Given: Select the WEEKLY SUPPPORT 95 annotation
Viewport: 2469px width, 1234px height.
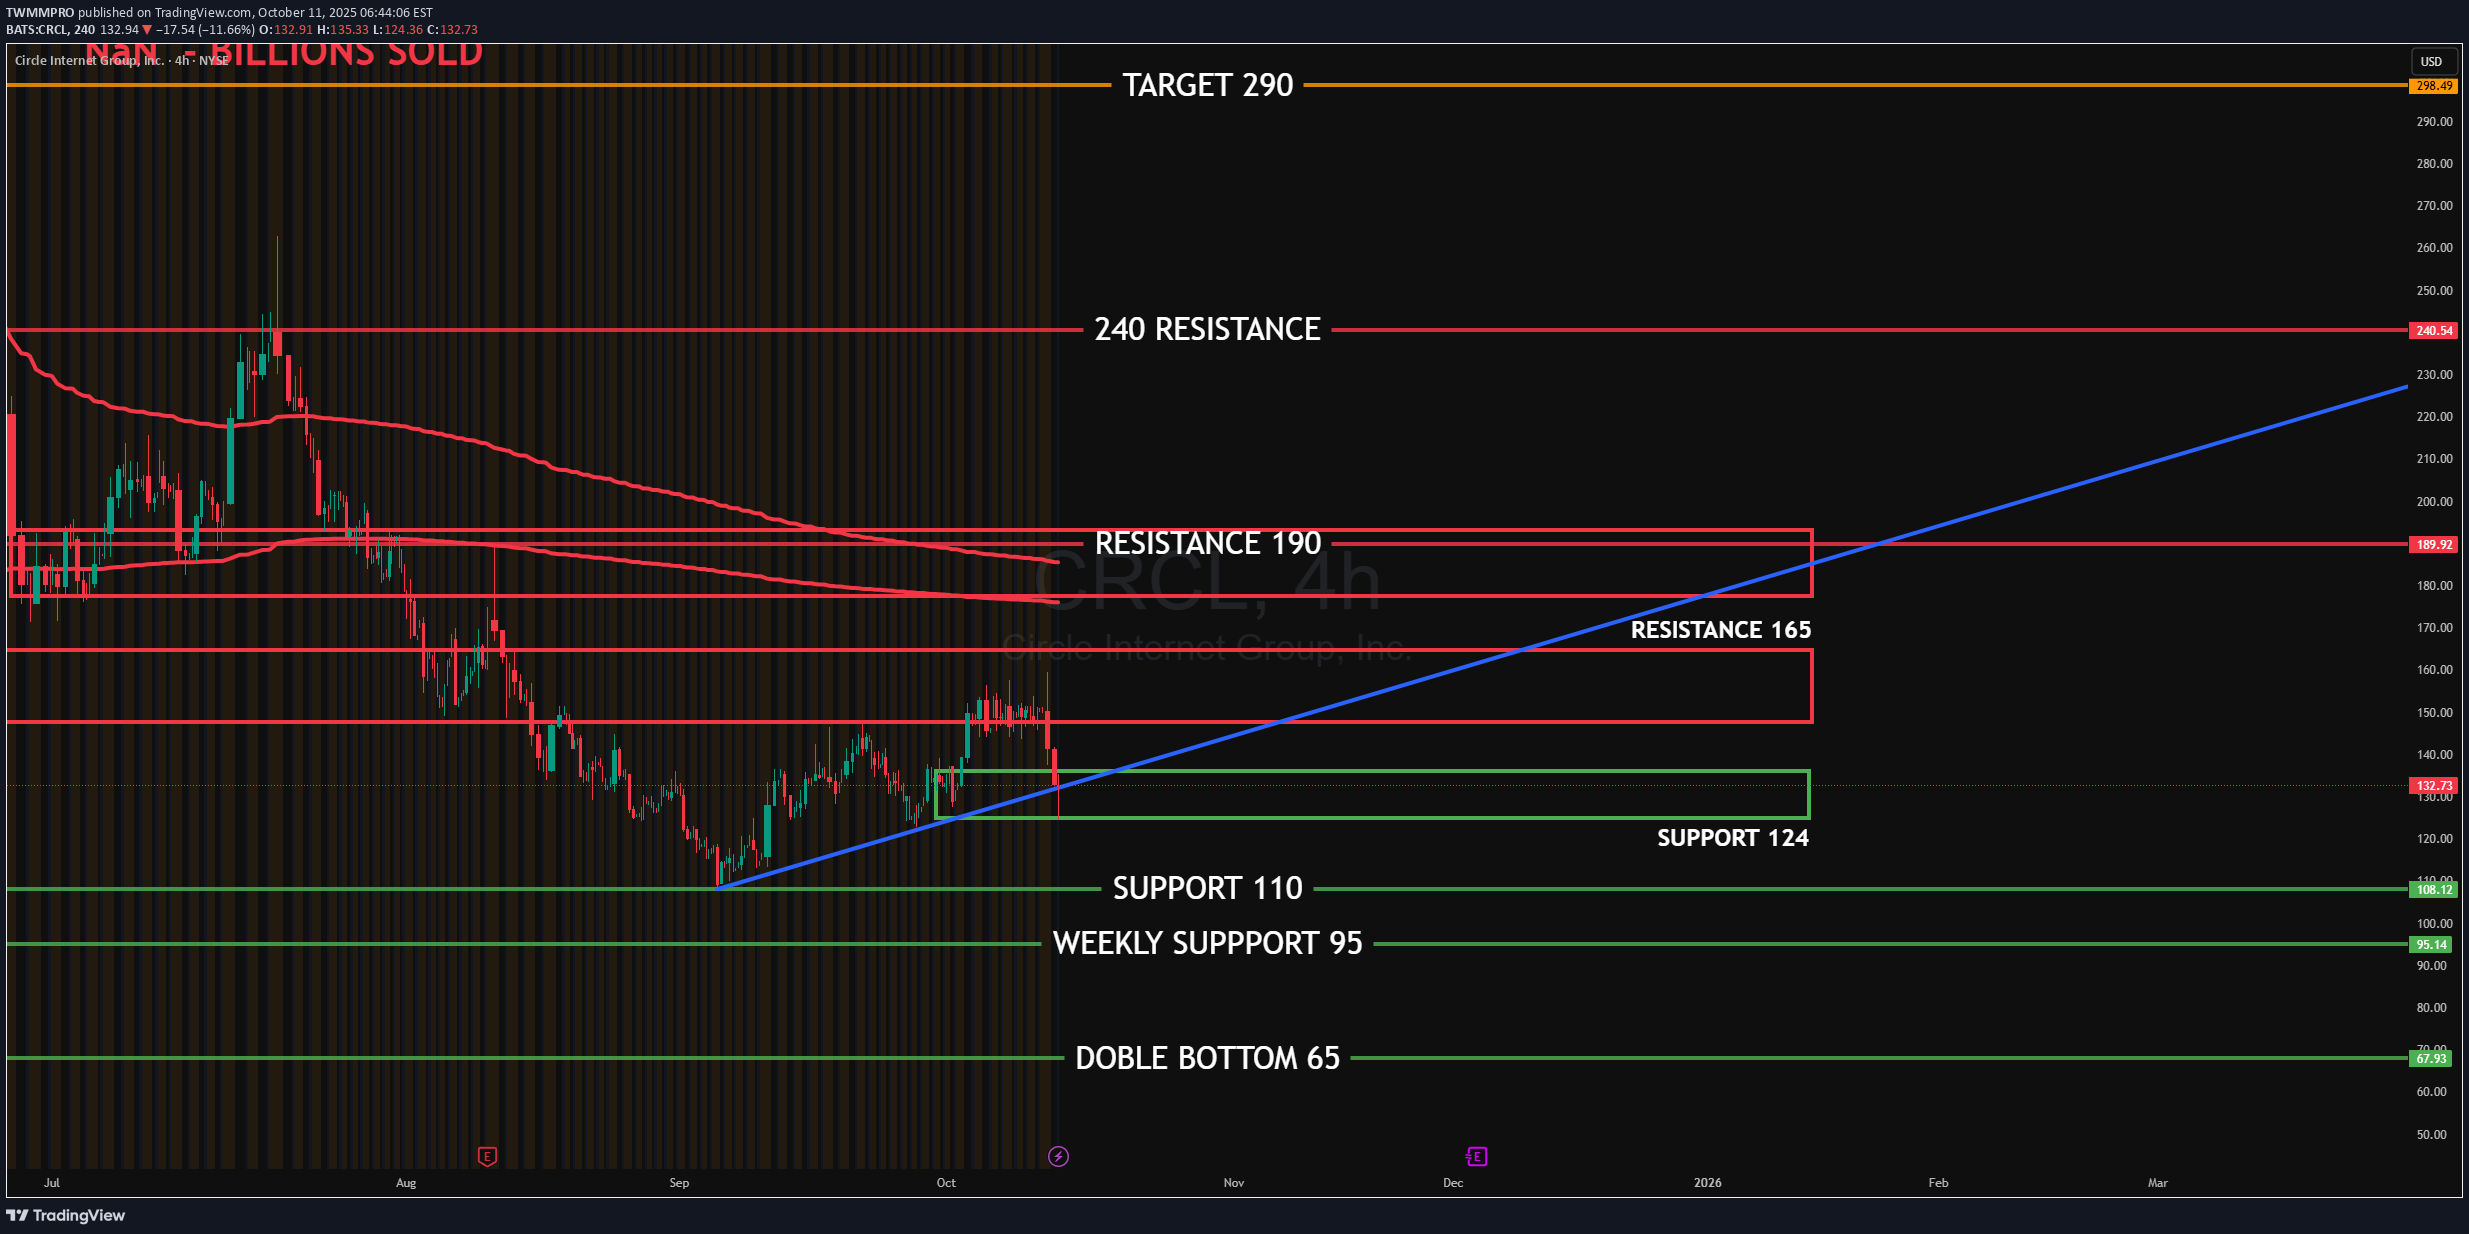Looking at the screenshot, I should [1207, 943].
